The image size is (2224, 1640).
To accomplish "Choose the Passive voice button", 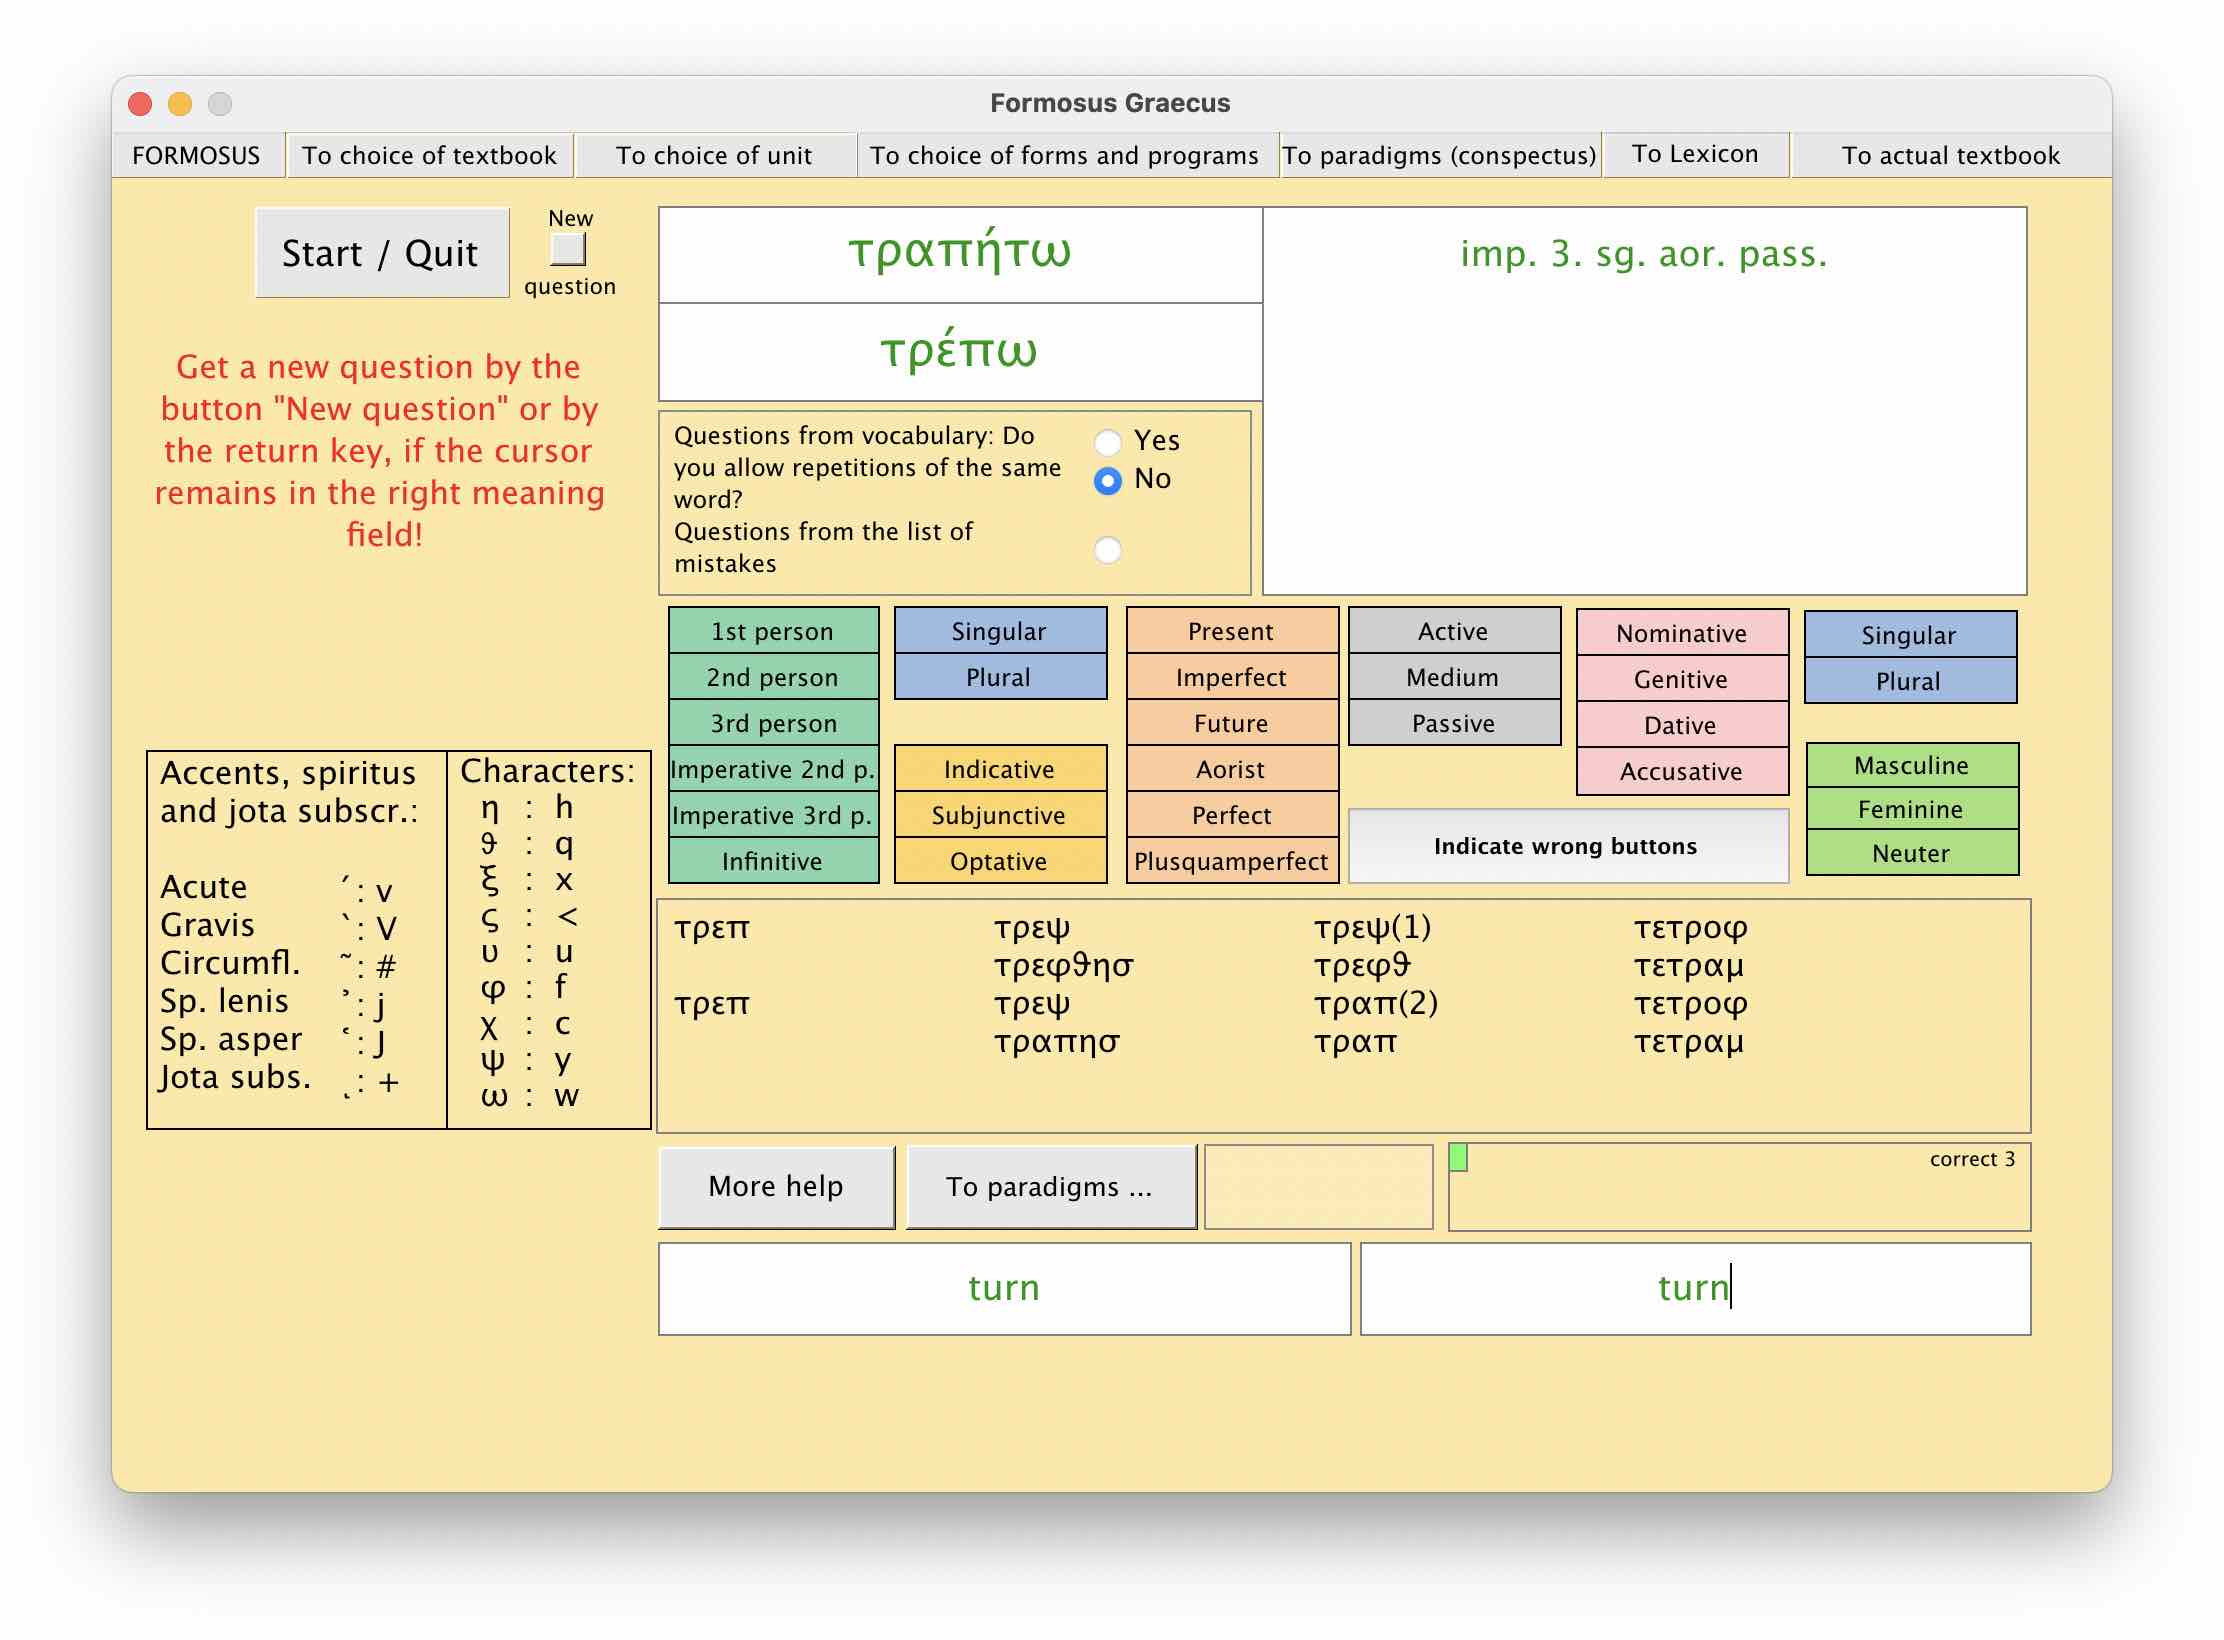I will (1453, 723).
